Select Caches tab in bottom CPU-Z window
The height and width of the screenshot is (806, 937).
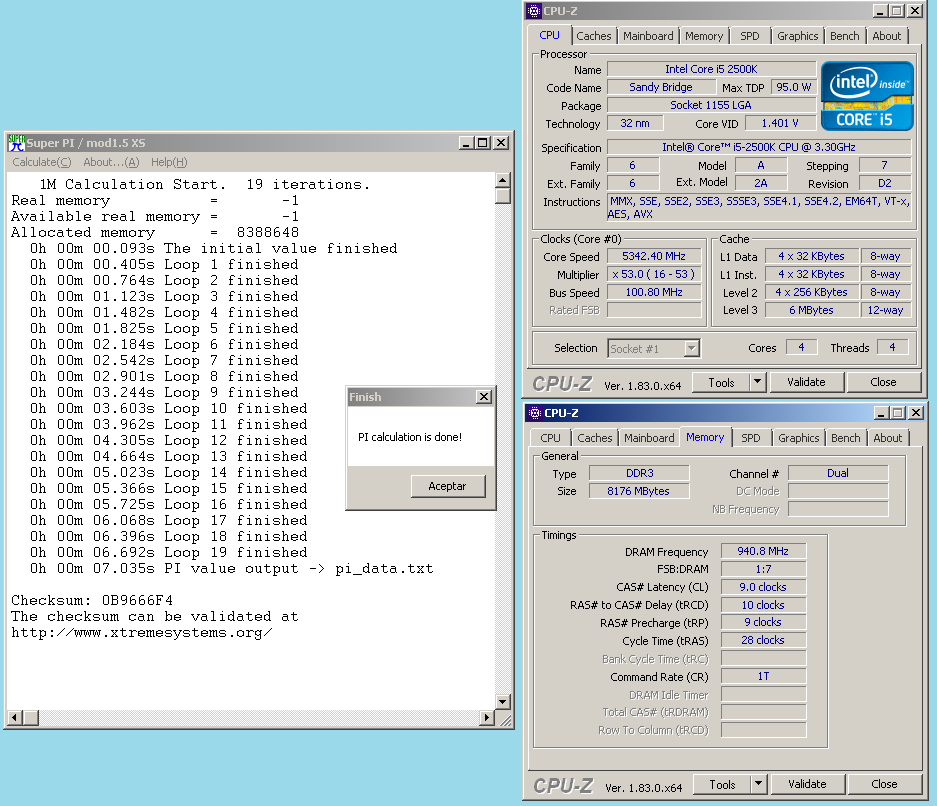[595, 438]
